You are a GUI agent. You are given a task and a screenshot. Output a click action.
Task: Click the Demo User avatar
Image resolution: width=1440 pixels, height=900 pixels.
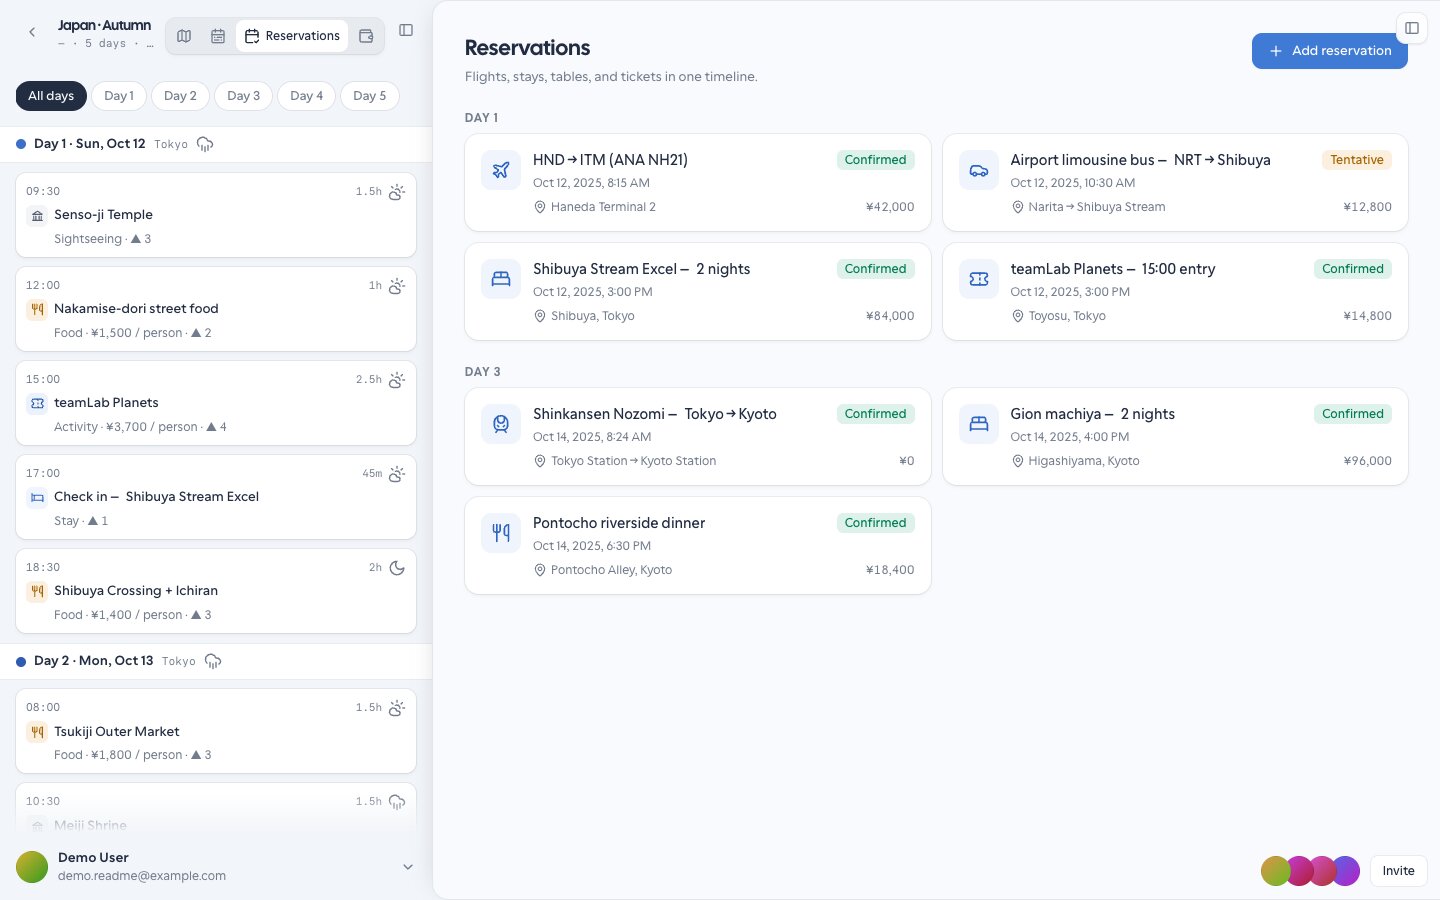[x=32, y=867]
